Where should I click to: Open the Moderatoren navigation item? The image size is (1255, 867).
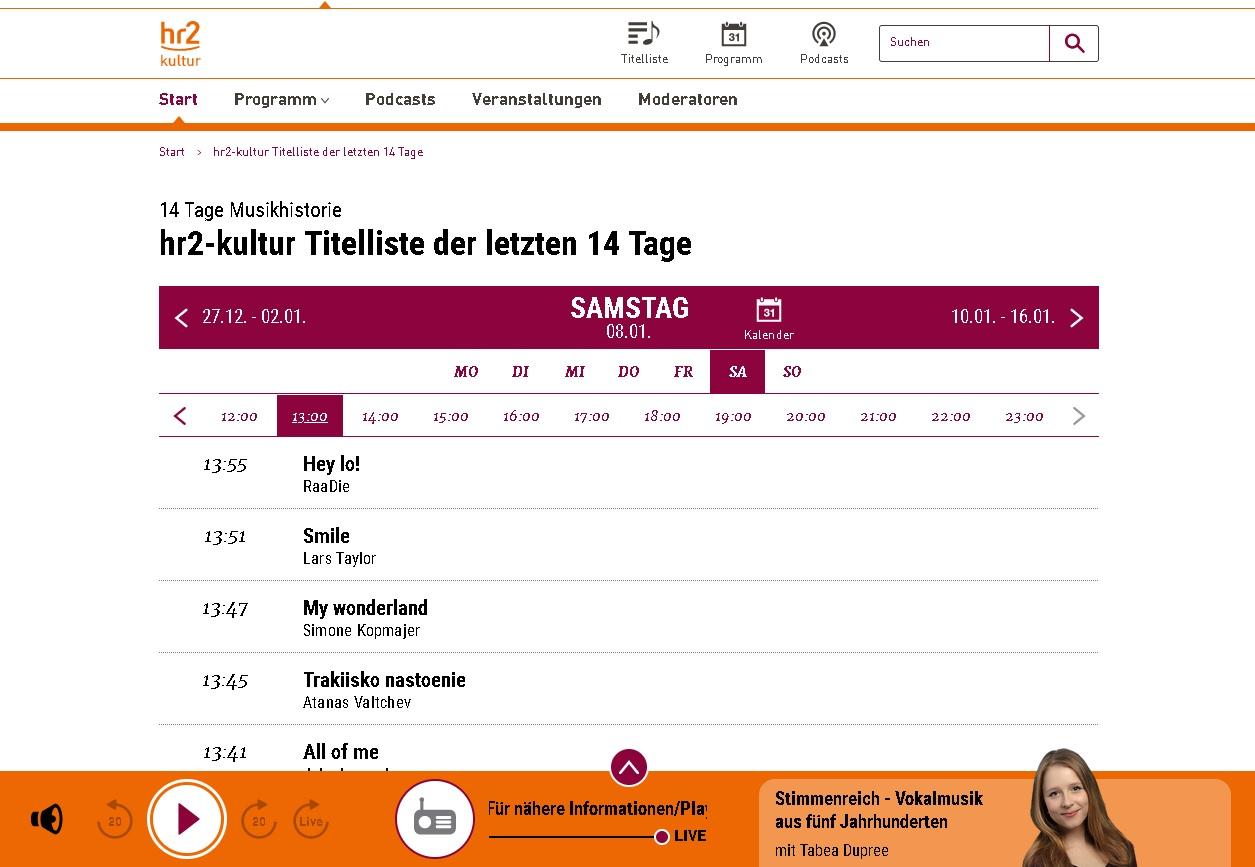click(x=688, y=100)
